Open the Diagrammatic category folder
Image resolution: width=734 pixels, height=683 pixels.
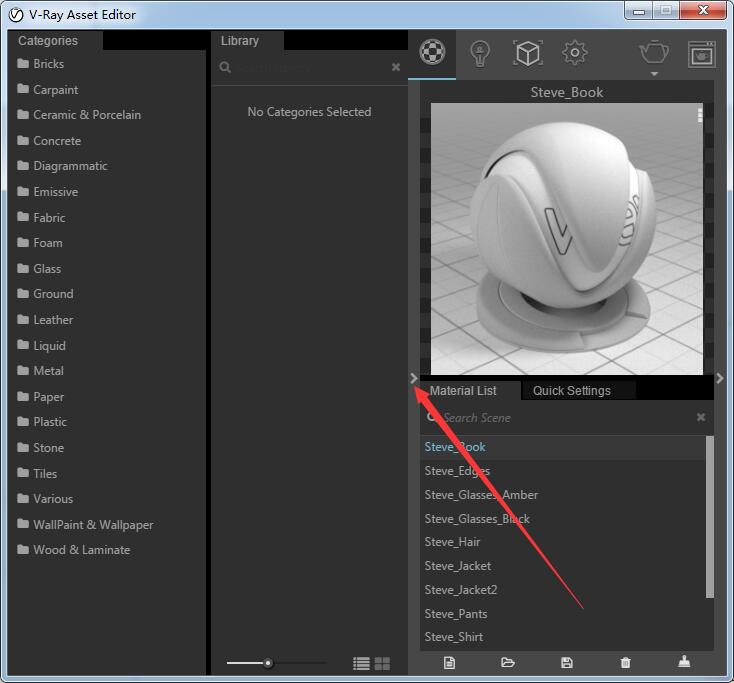pyautogui.click(x=62, y=166)
